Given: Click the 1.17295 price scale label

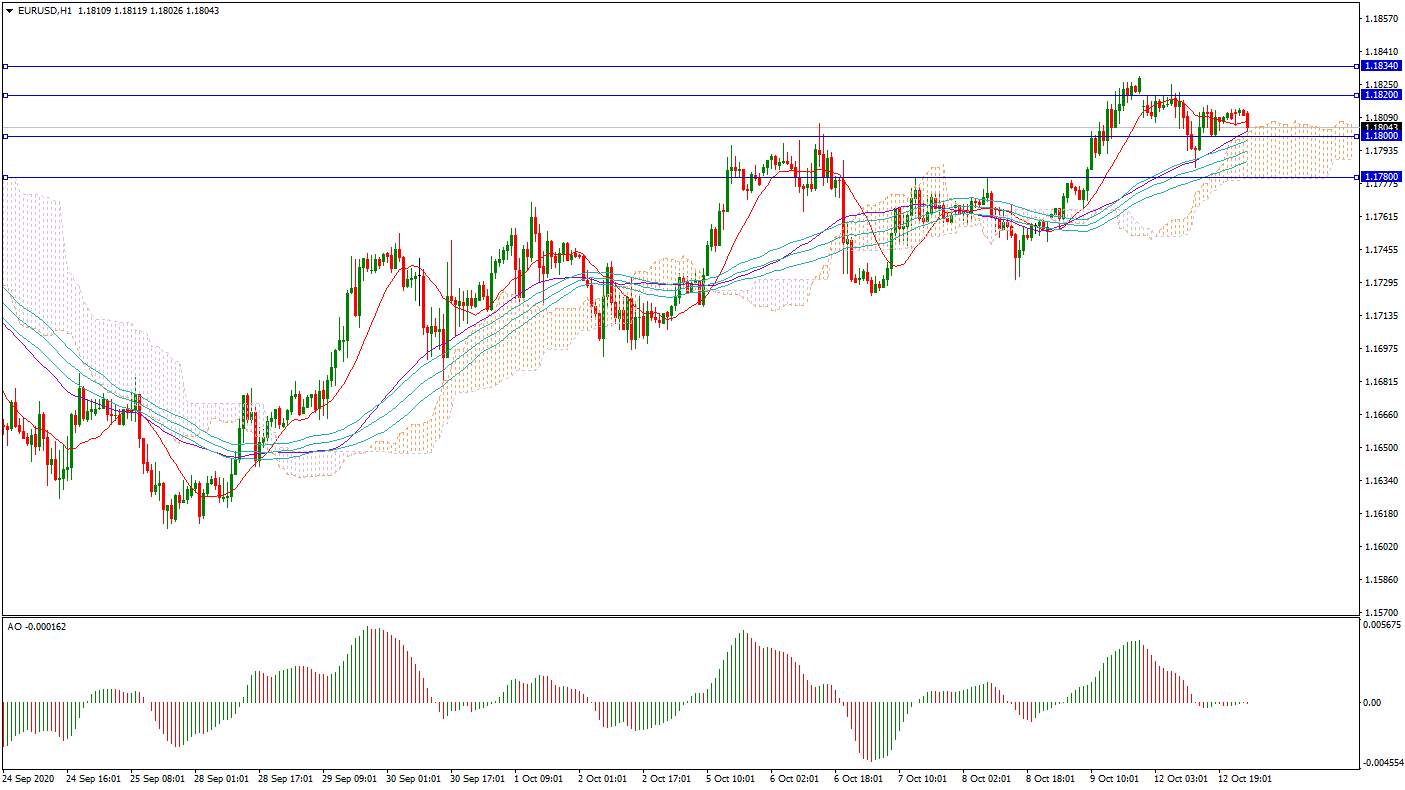Looking at the screenshot, I should (x=1381, y=283).
